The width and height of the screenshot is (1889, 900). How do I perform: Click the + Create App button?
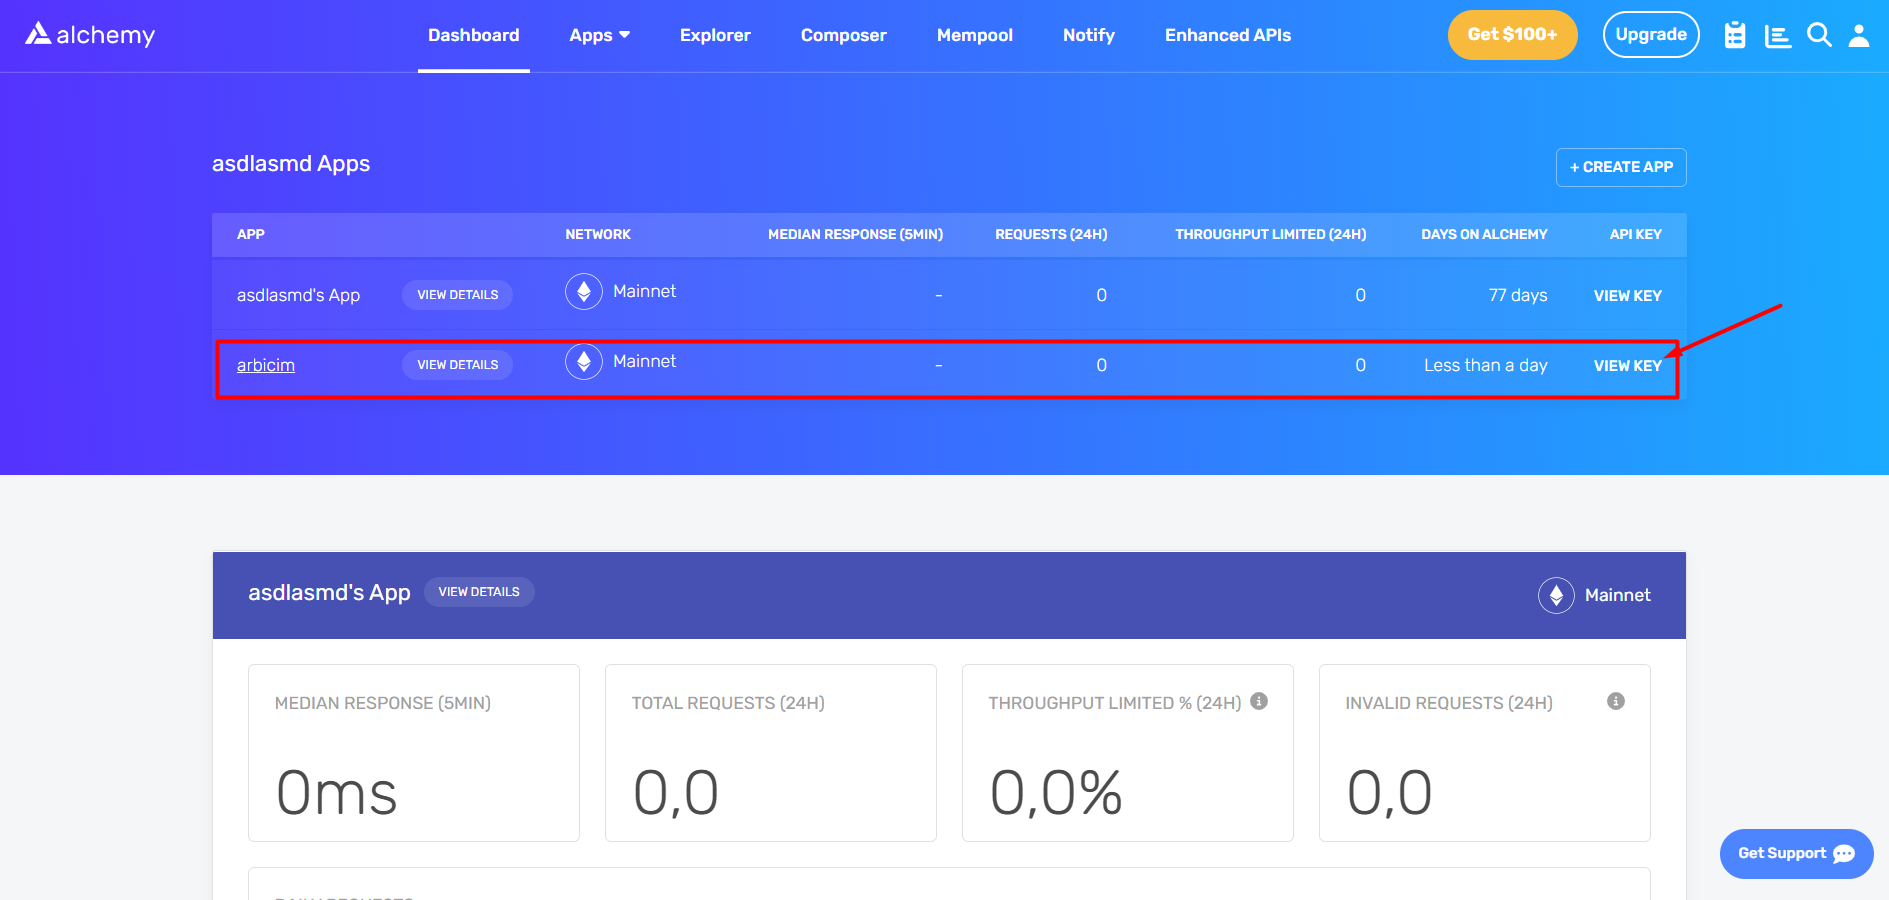coord(1621,167)
